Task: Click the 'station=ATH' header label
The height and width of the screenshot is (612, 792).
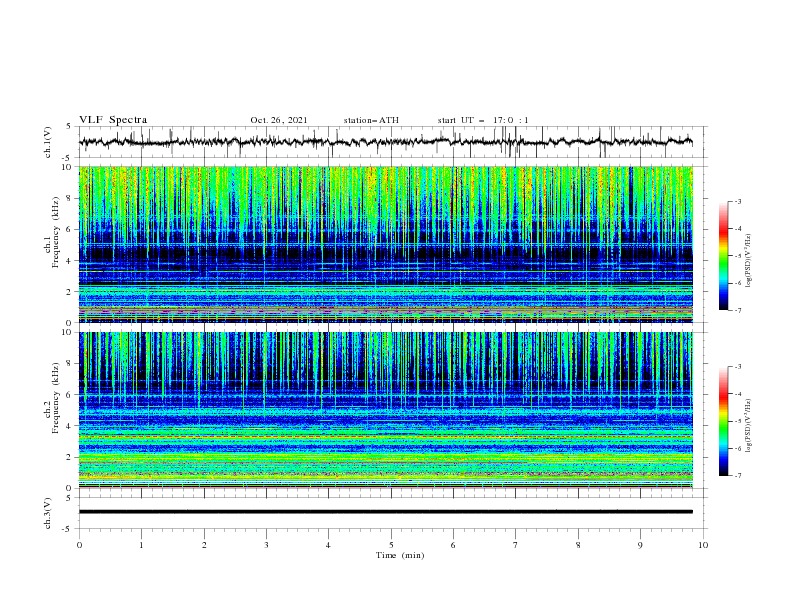Action: pos(371,120)
